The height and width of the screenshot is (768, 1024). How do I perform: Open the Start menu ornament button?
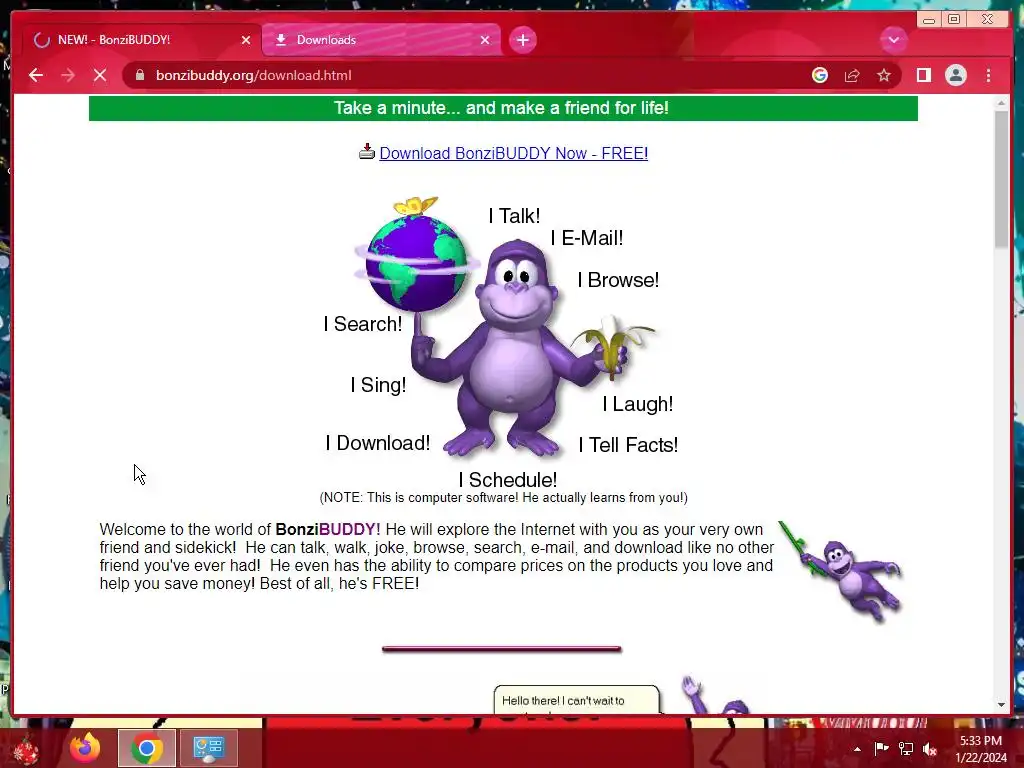pos(25,749)
